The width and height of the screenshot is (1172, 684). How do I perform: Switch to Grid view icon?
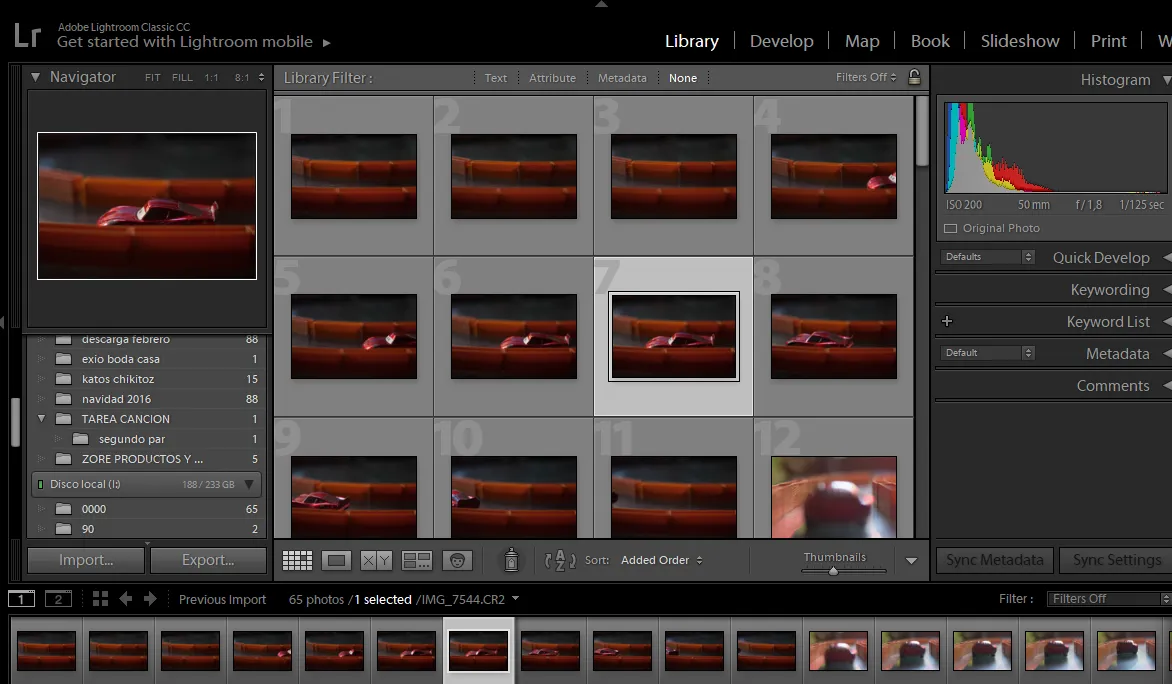tap(297, 560)
